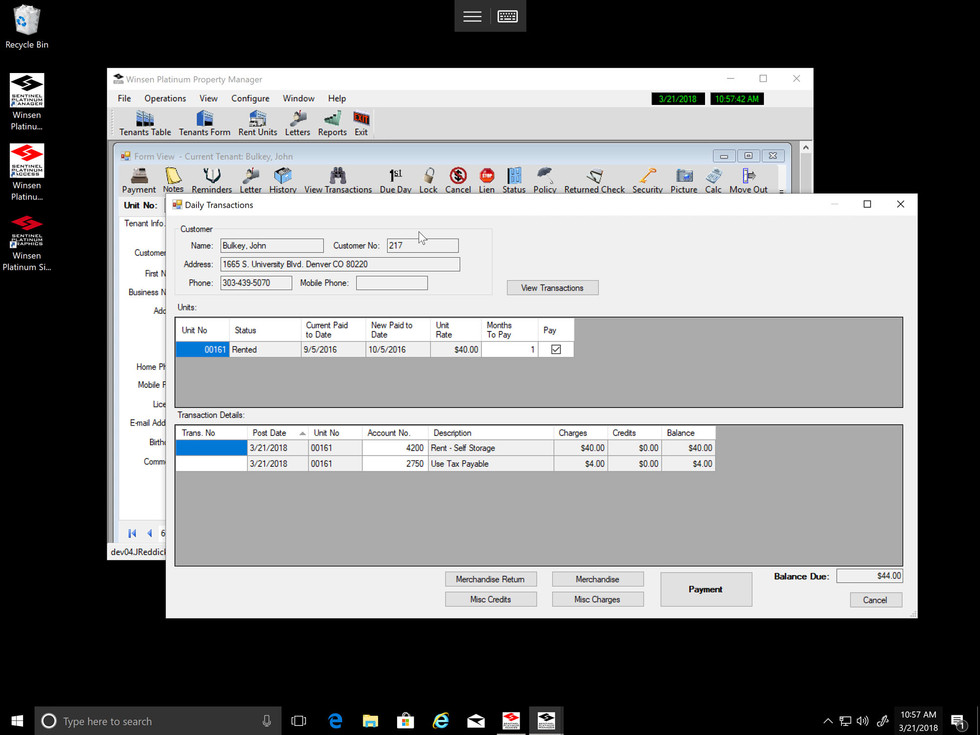Open the Picture tool in Form View

click(x=684, y=181)
